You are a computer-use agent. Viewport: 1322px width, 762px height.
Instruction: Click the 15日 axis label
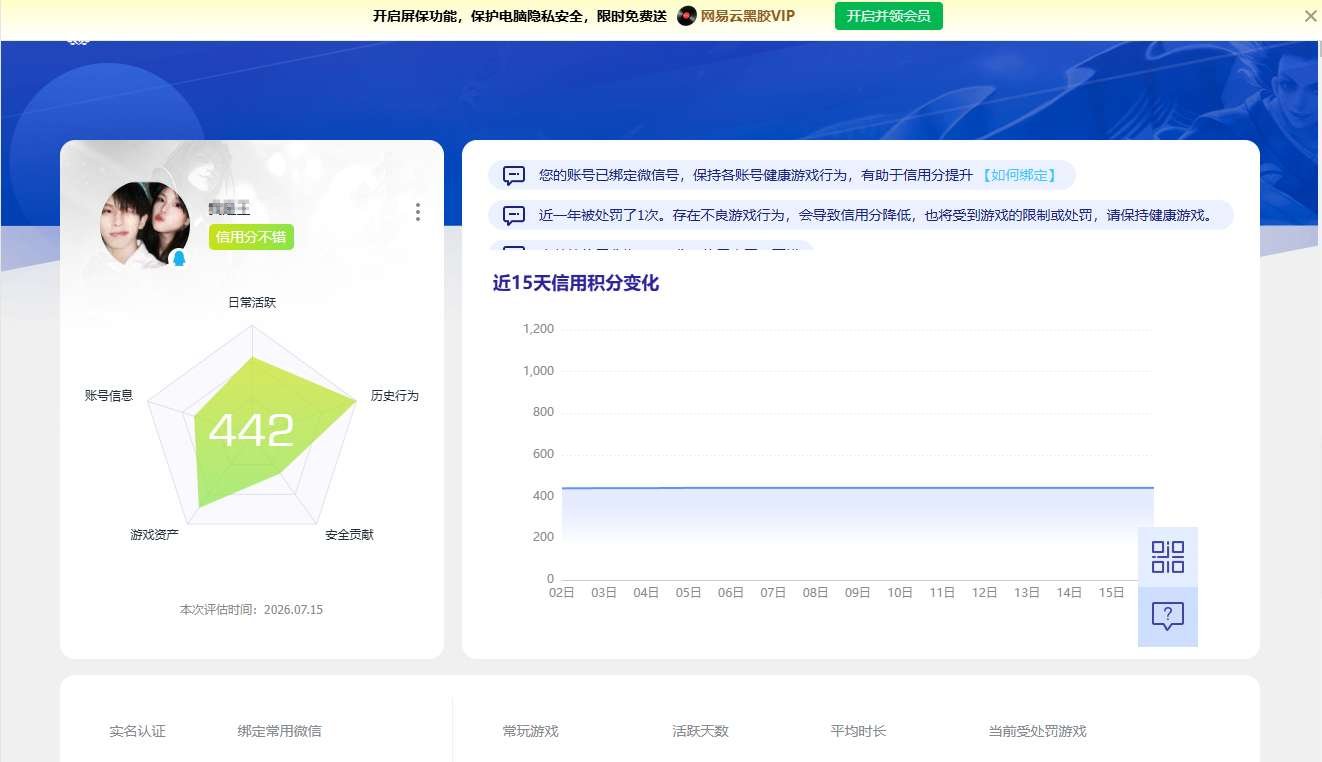click(1111, 592)
